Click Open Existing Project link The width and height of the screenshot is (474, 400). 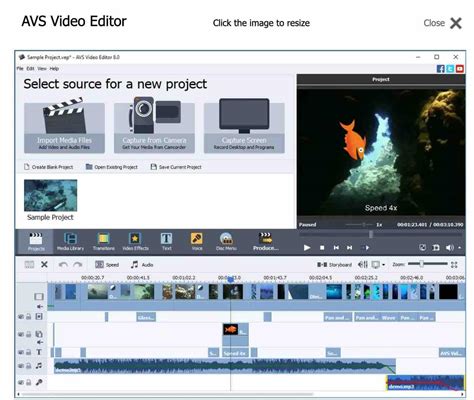click(x=112, y=167)
